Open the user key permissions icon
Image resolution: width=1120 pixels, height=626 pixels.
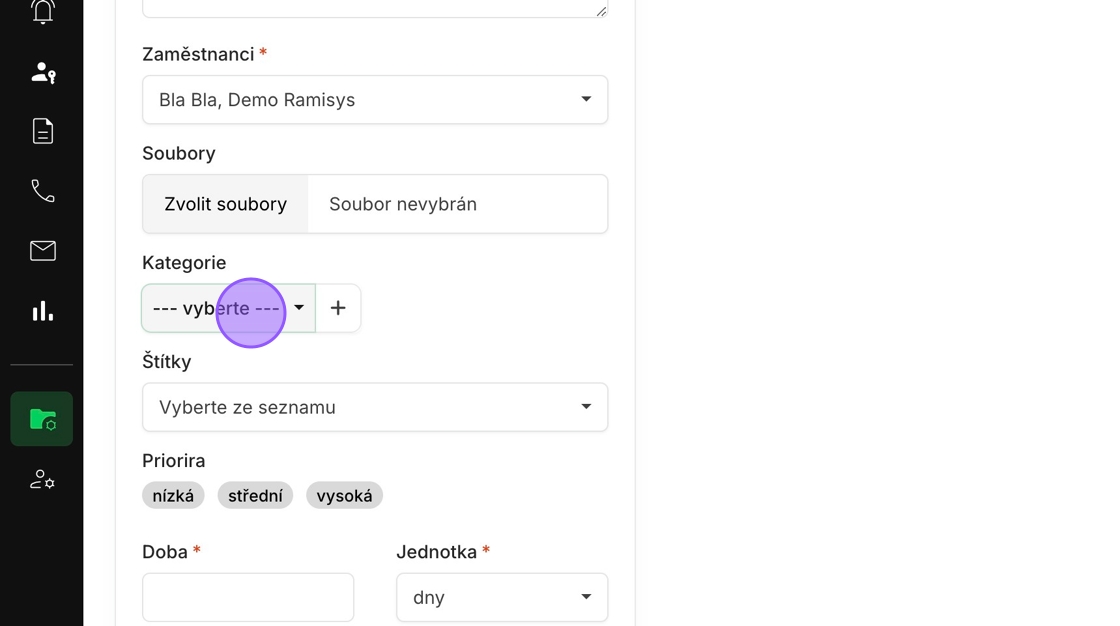click(x=43, y=72)
